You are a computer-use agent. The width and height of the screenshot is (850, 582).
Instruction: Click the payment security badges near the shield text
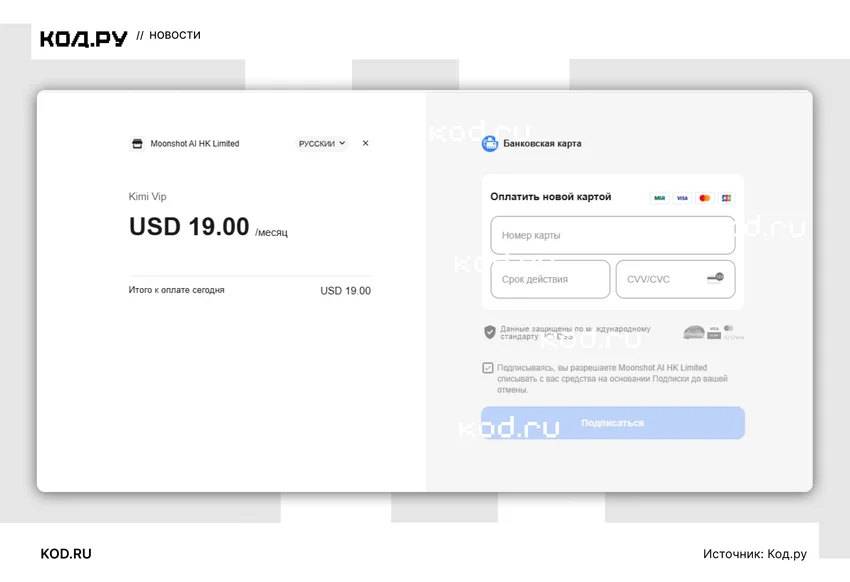tap(713, 332)
